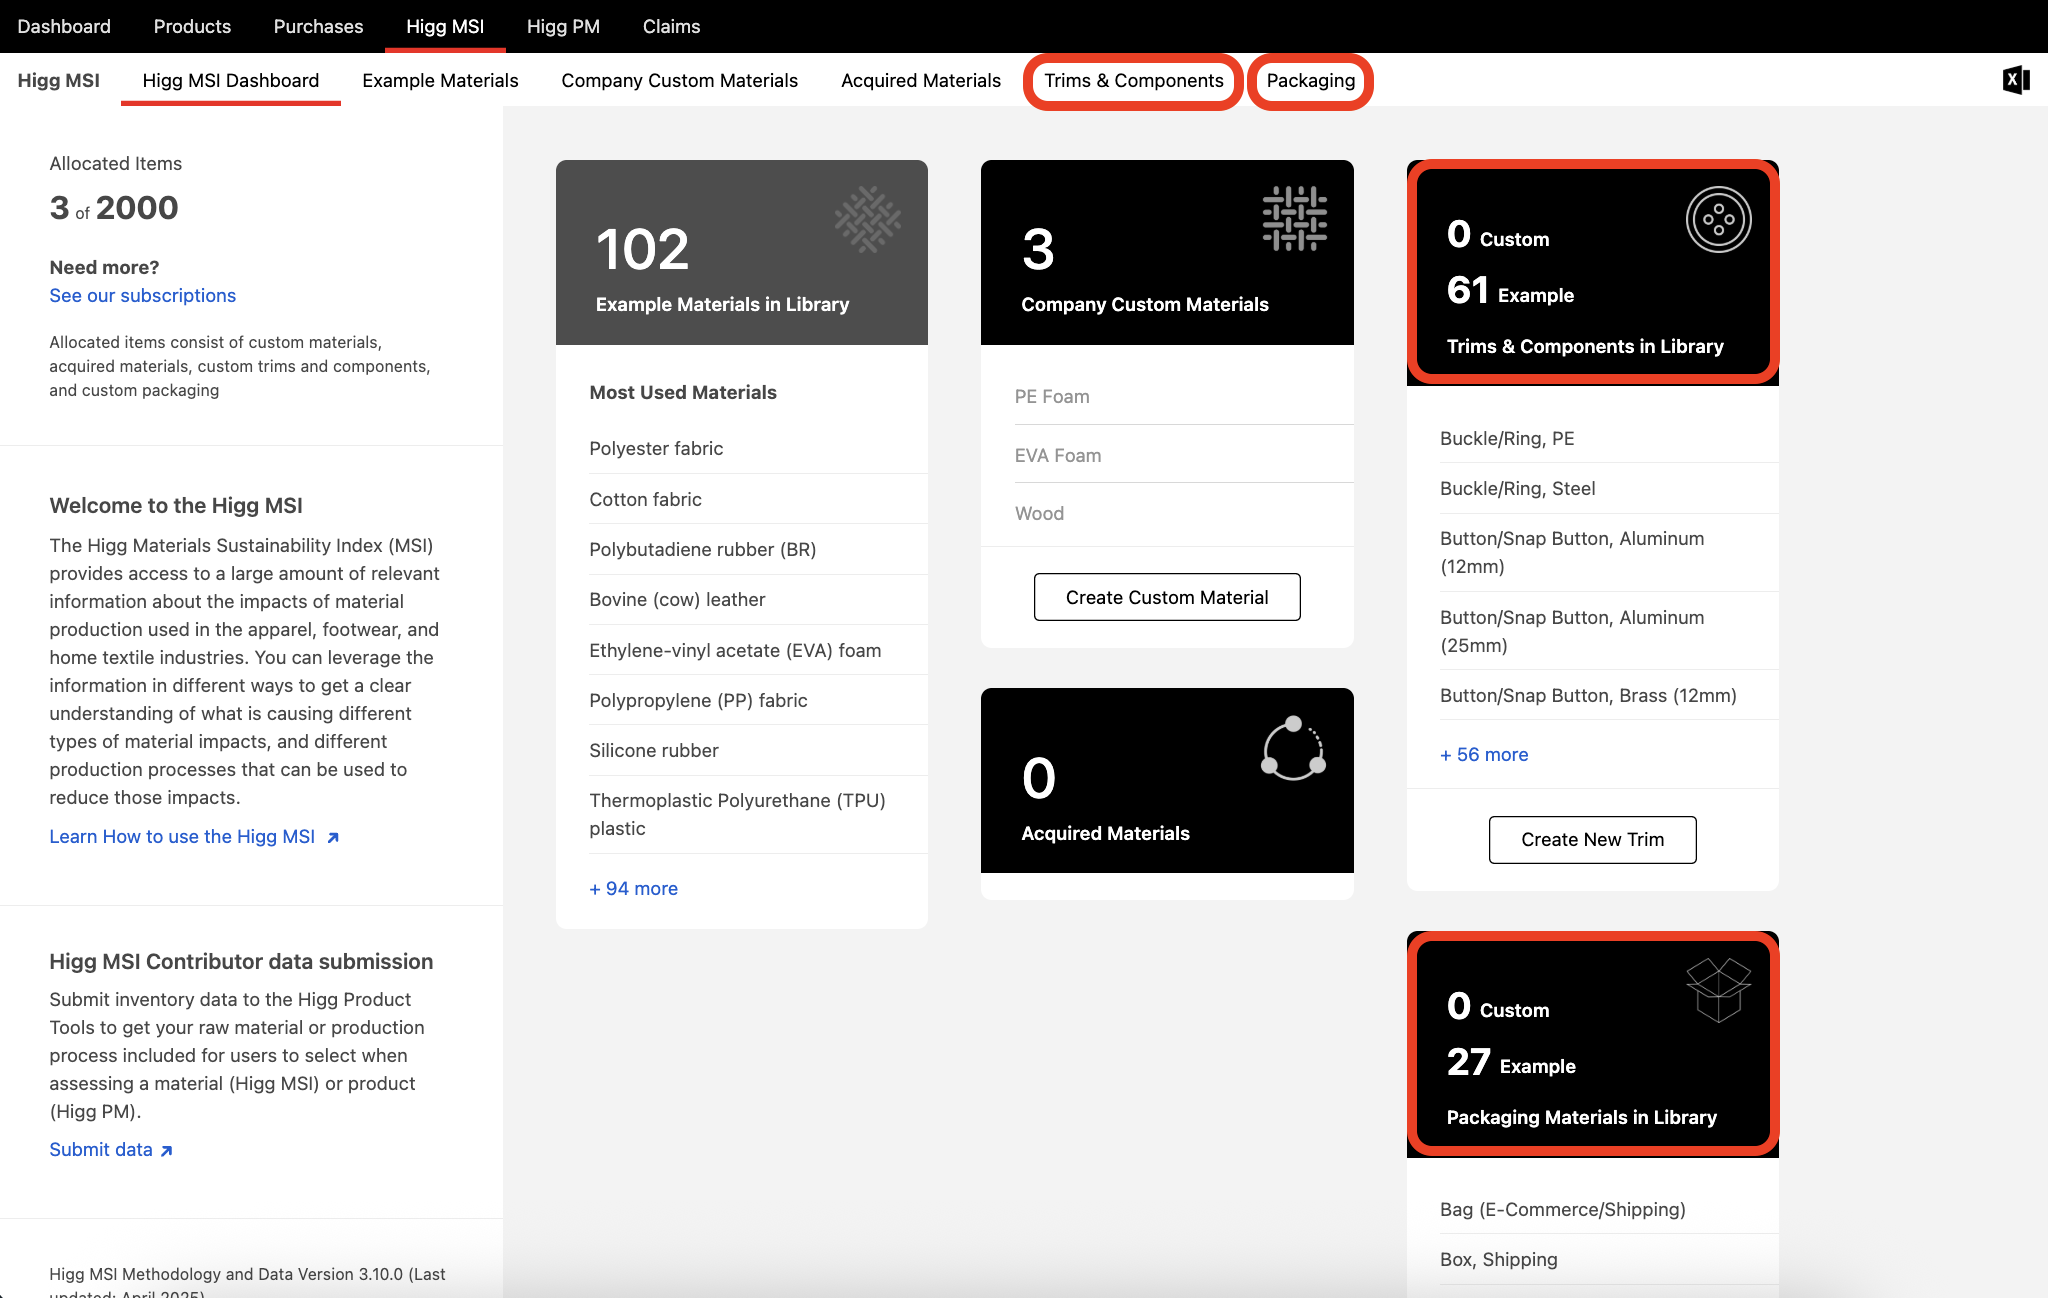Select Thermoplastic Polyurethane (TPU) plastic entry
2048x1298 pixels.
click(758, 815)
